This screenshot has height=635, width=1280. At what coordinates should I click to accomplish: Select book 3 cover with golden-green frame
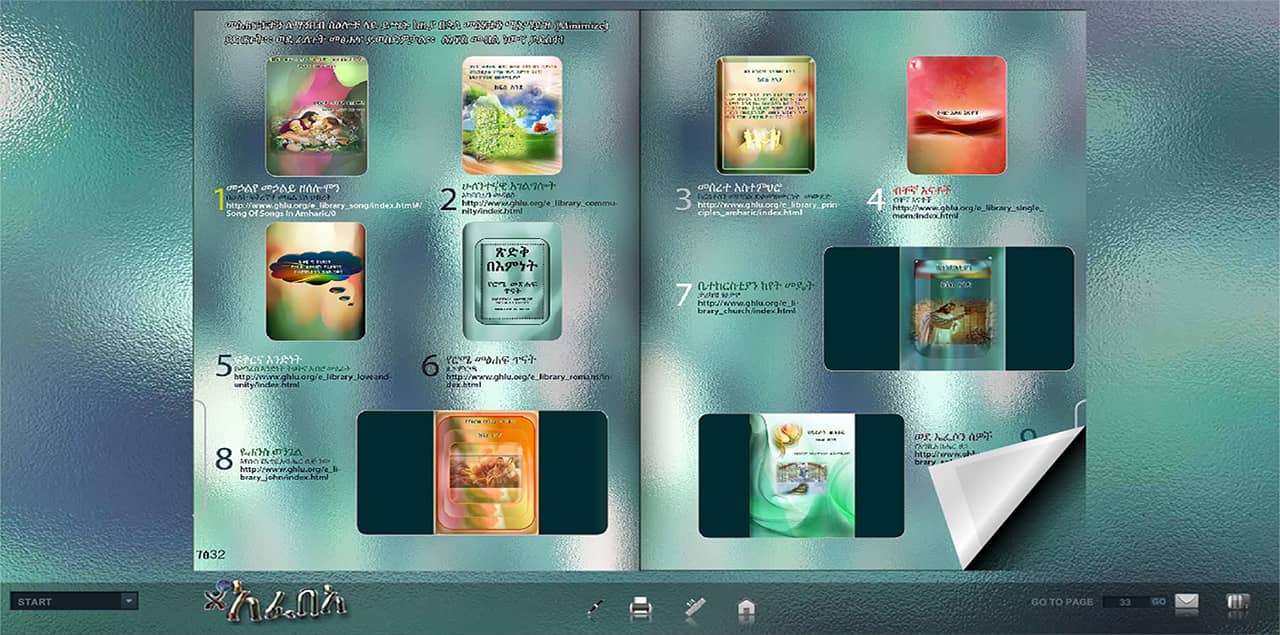tap(765, 115)
